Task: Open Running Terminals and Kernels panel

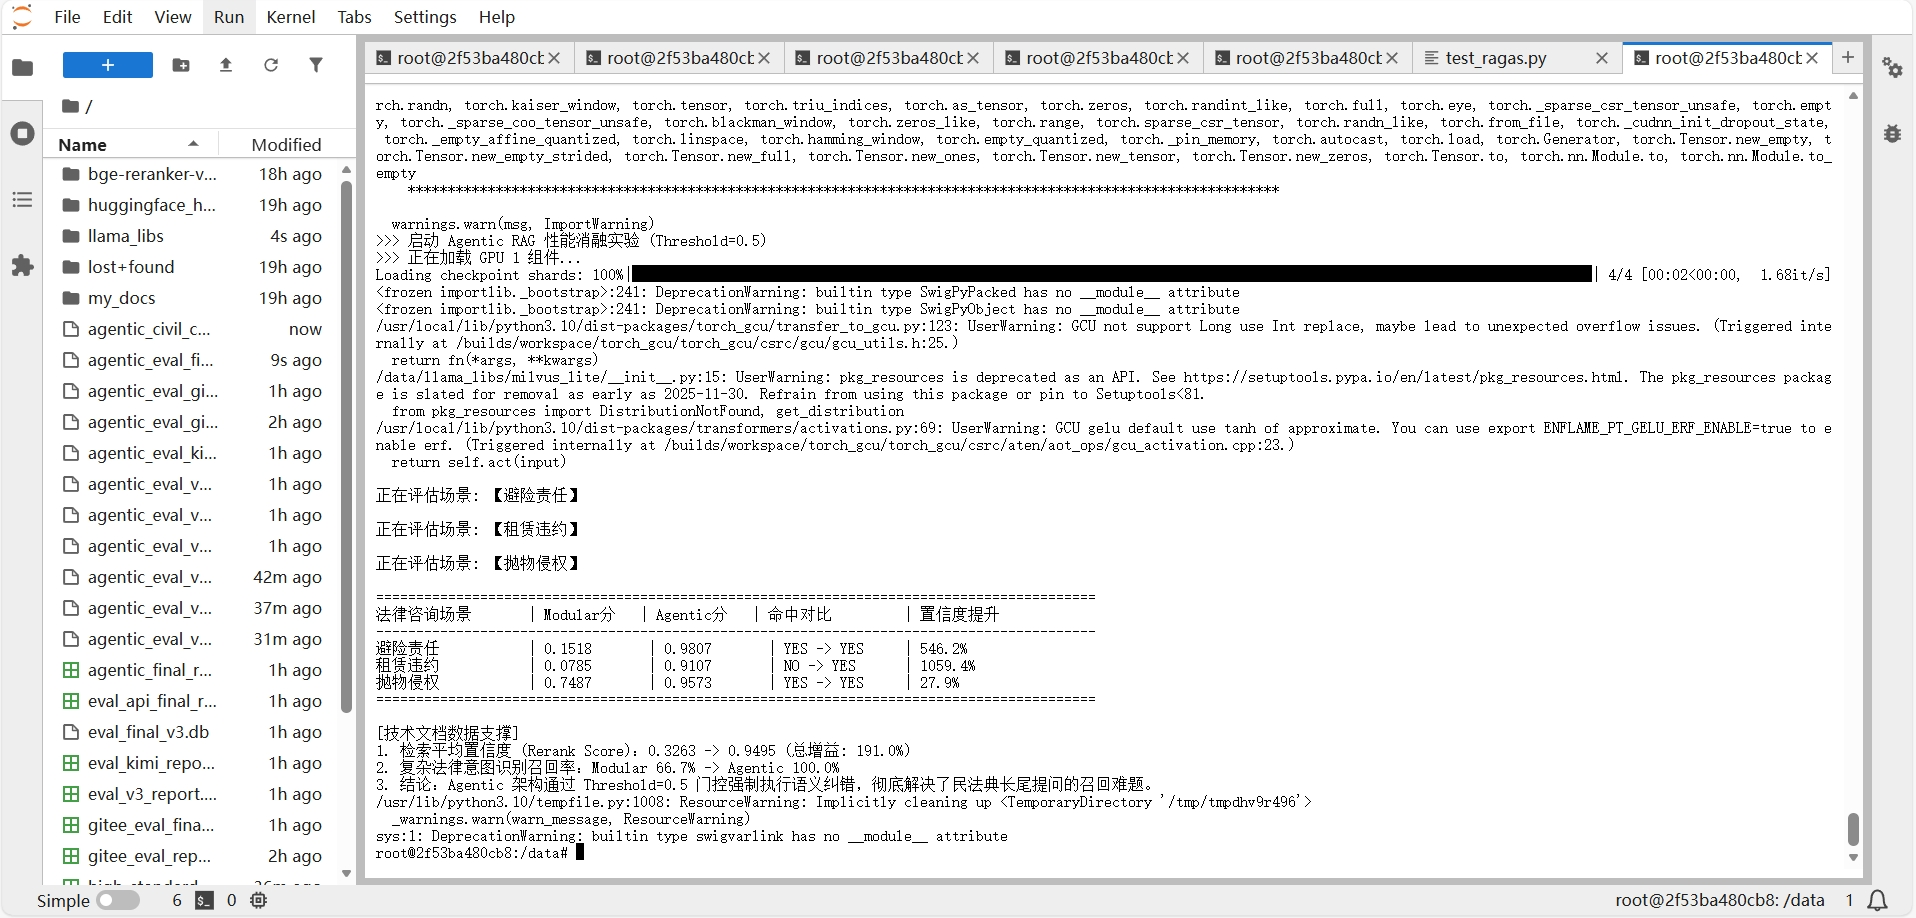Action: pos(22,134)
